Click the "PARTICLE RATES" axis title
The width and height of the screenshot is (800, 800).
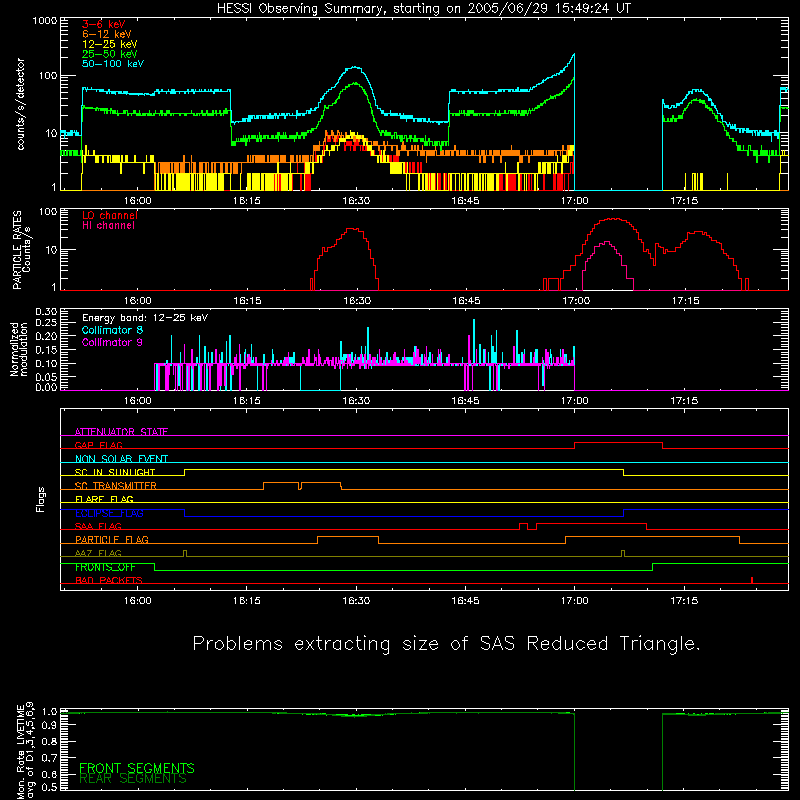pos(17,250)
